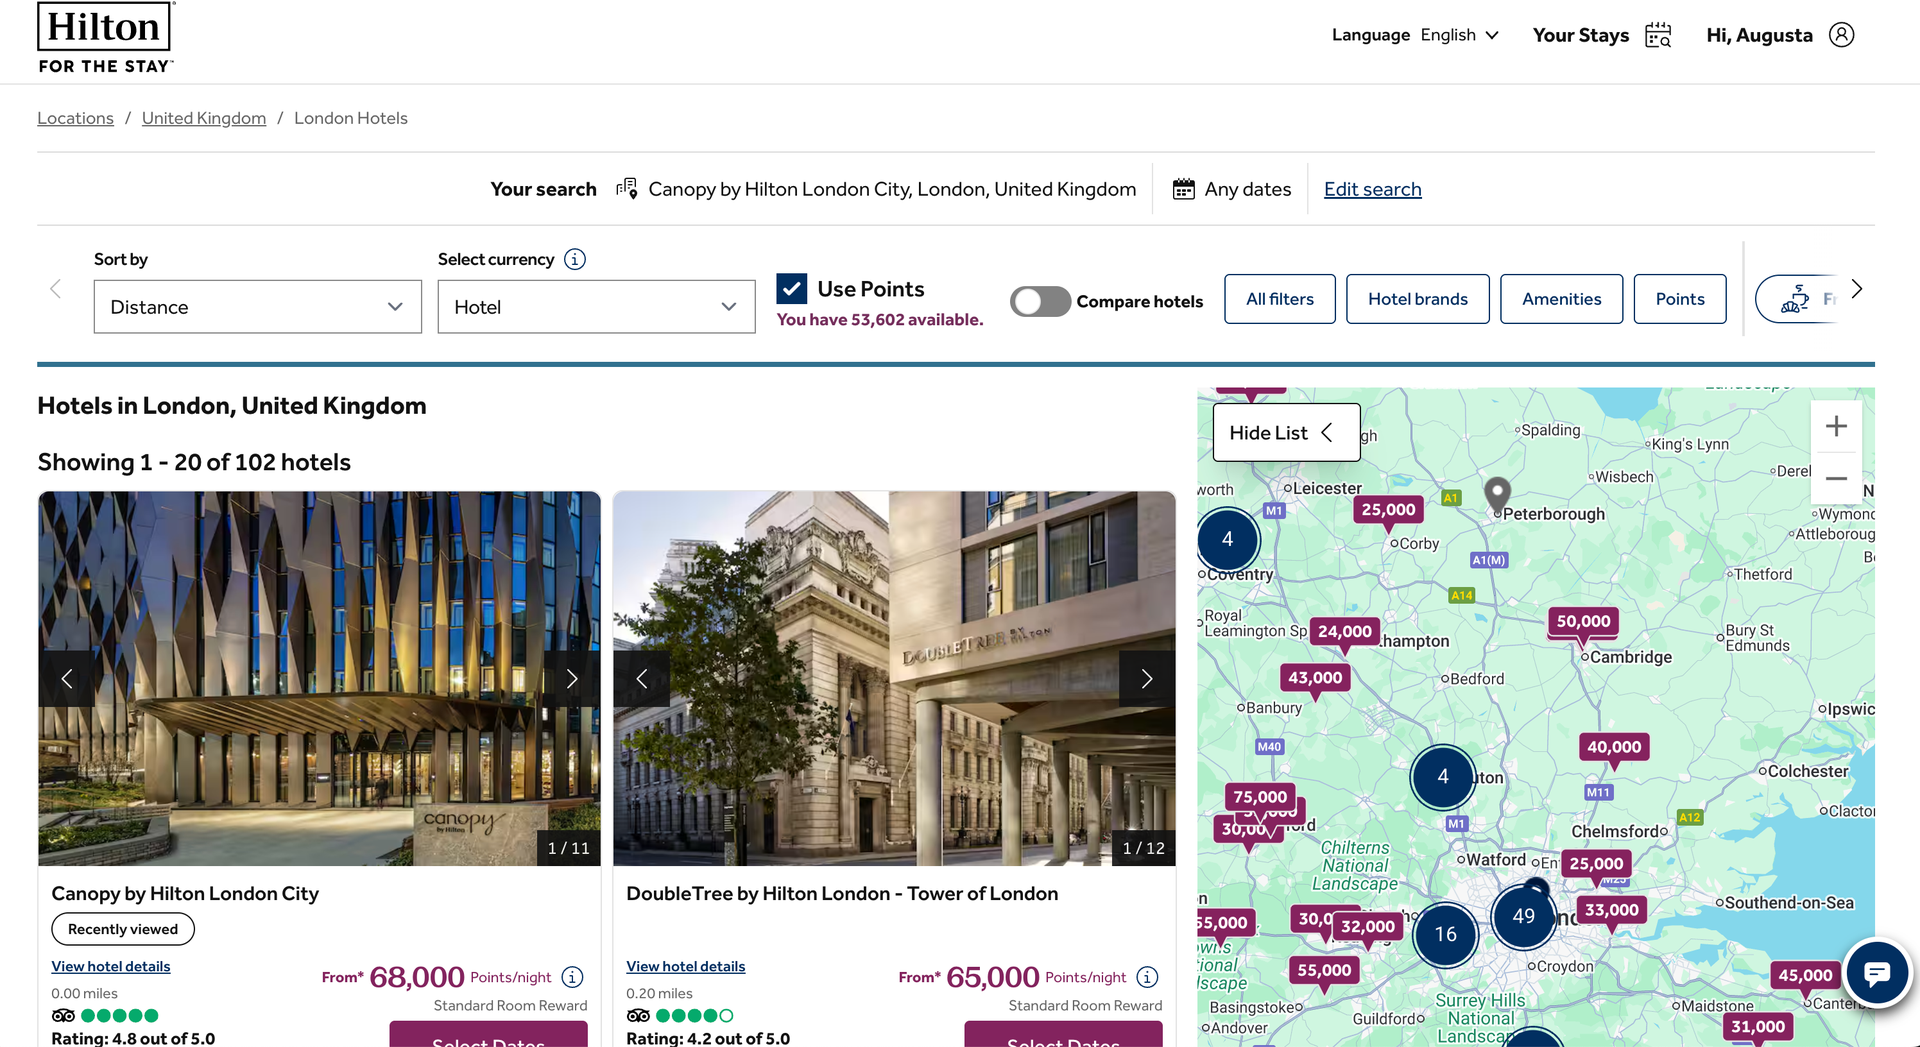Click the Recently viewed tag on Canopy hotel
This screenshot has width=1920, height=1047.
click(x=122, y=929)
